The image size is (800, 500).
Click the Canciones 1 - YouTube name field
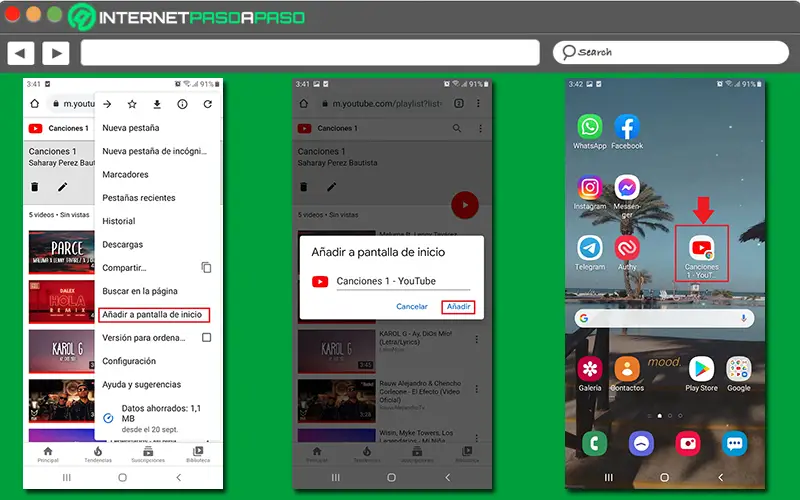403,281
